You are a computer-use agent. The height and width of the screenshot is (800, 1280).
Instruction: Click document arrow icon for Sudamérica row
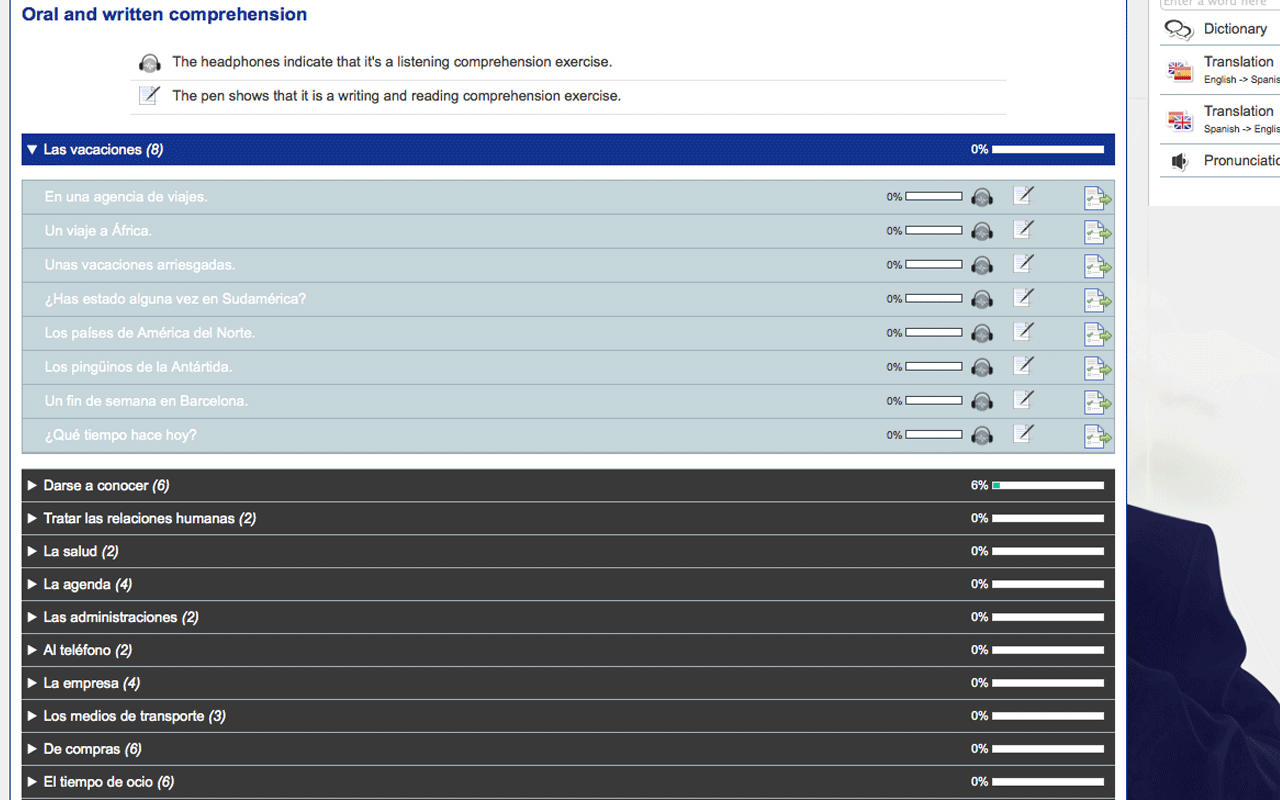[1097, 300]
